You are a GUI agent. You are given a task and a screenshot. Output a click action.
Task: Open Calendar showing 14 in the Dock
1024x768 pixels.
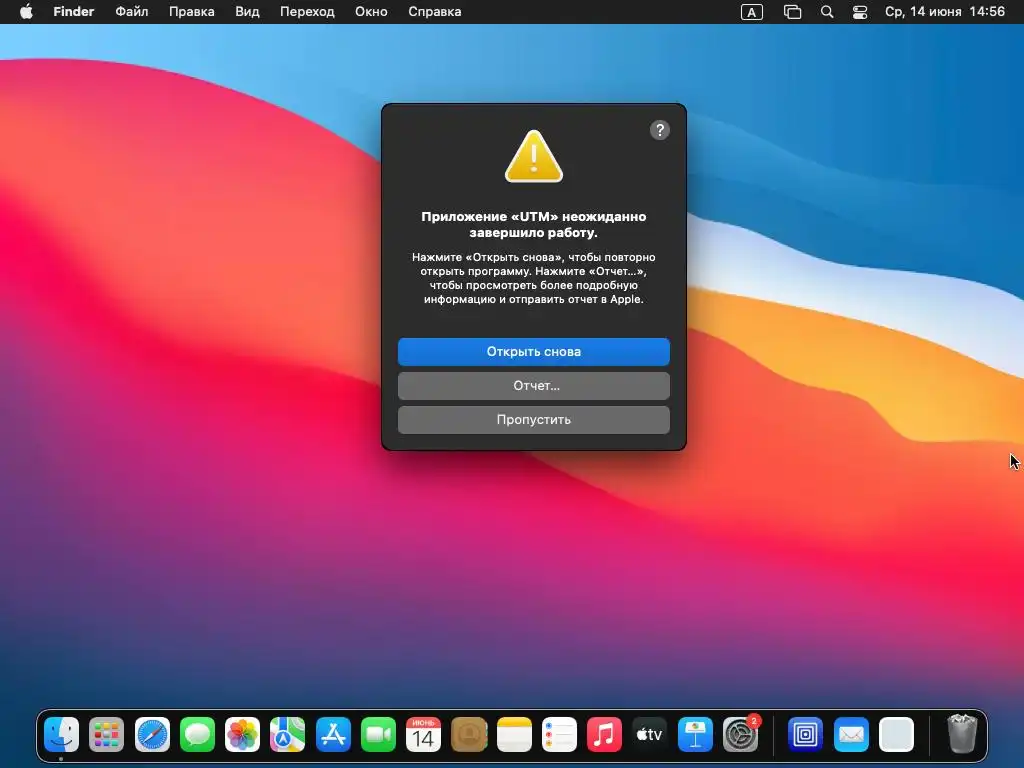point(423,734)
